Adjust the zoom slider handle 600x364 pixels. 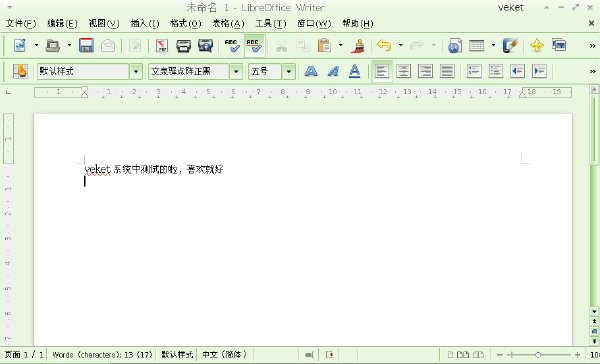[538, 355]
